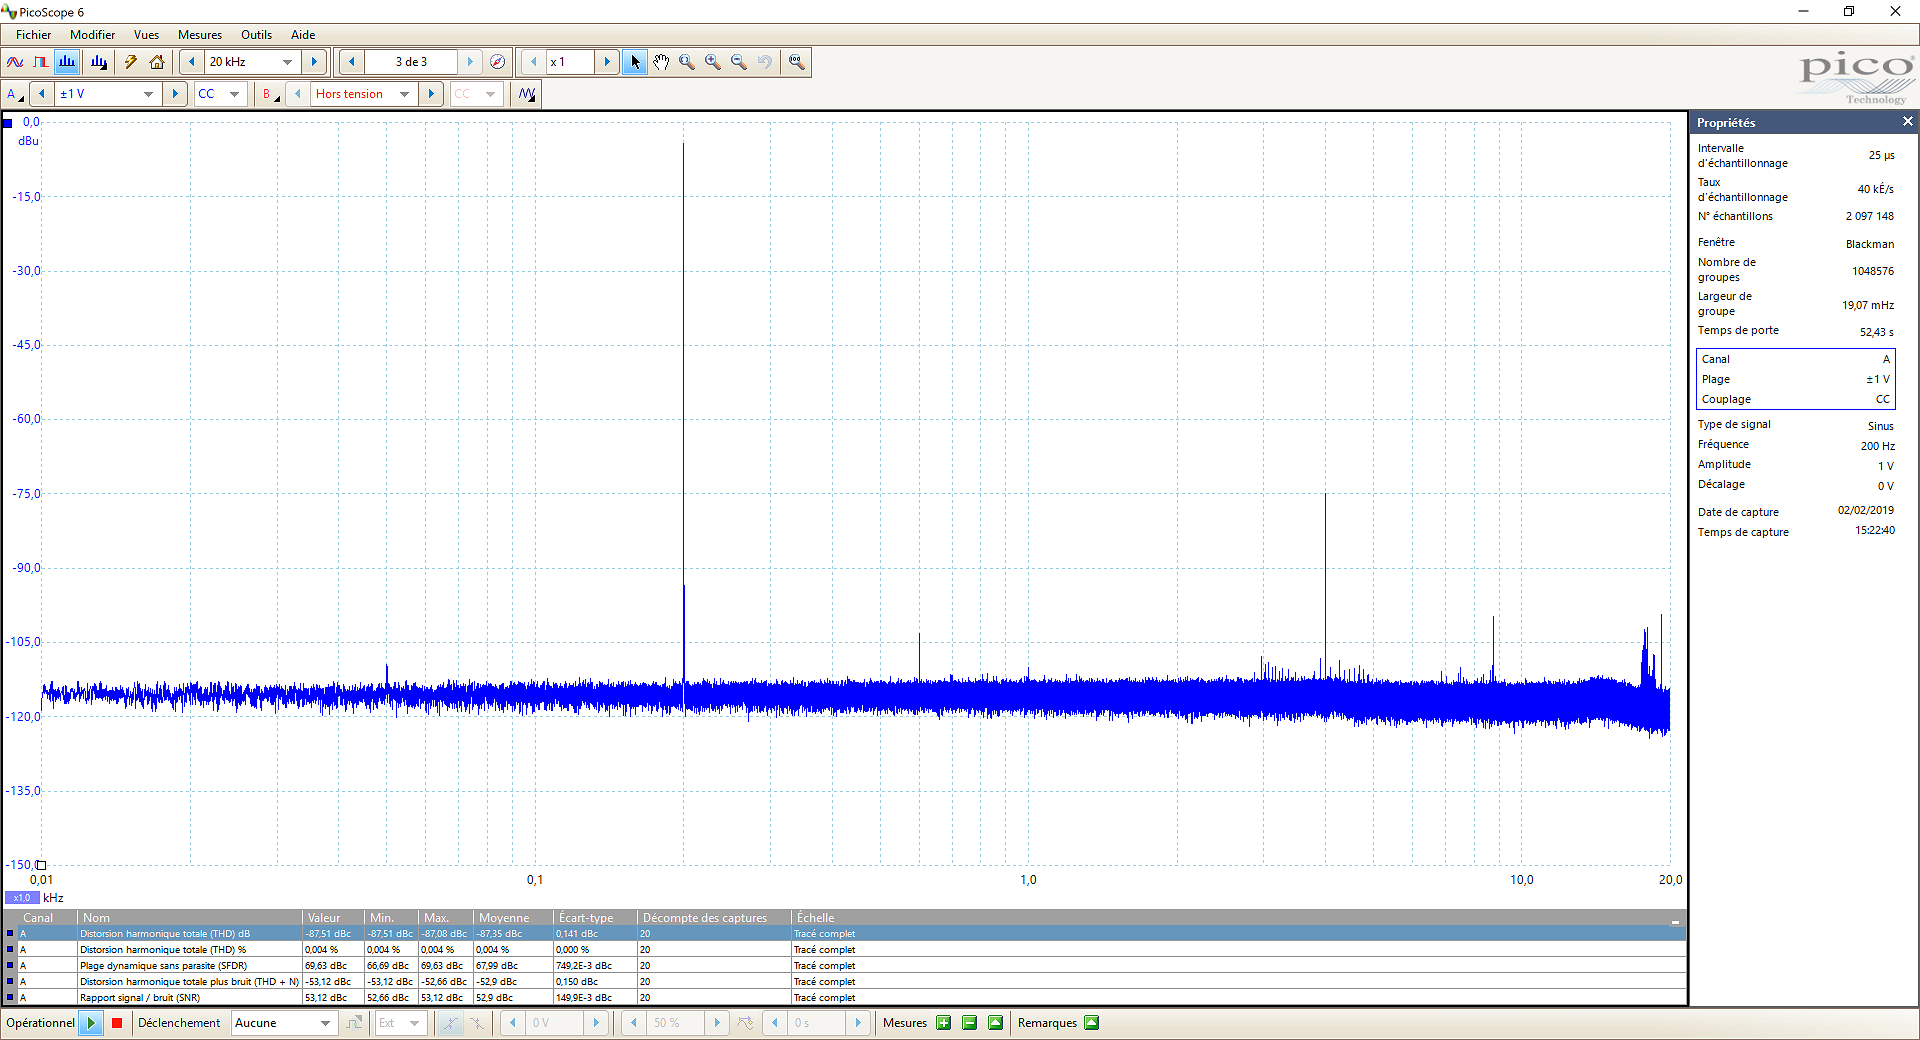Open math channels waveform icon
The width and height of the screenshot is (1920, 1040).
(x=527, y=94)
